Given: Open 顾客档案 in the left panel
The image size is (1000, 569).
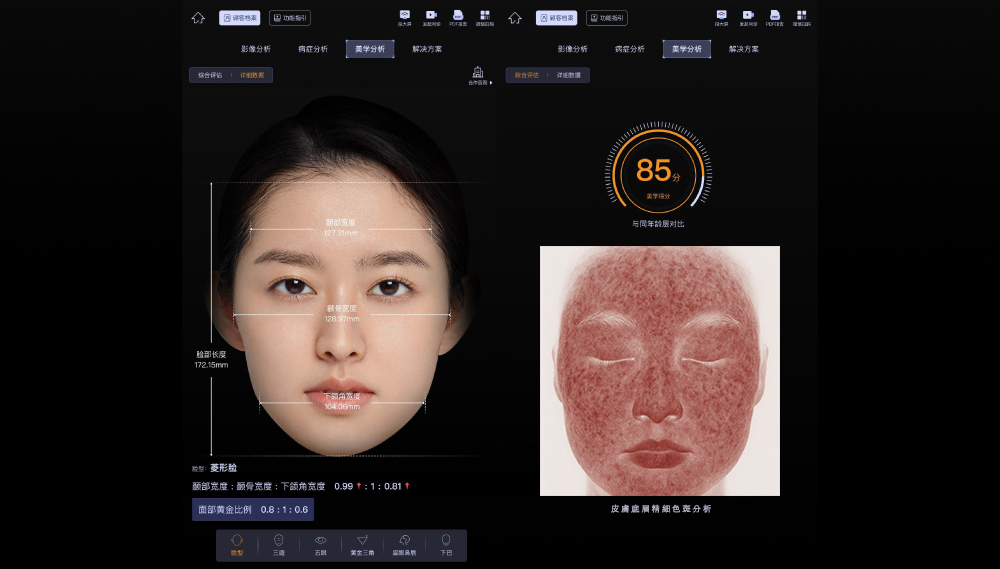Looking at the screenshot, I should [239, 18].
